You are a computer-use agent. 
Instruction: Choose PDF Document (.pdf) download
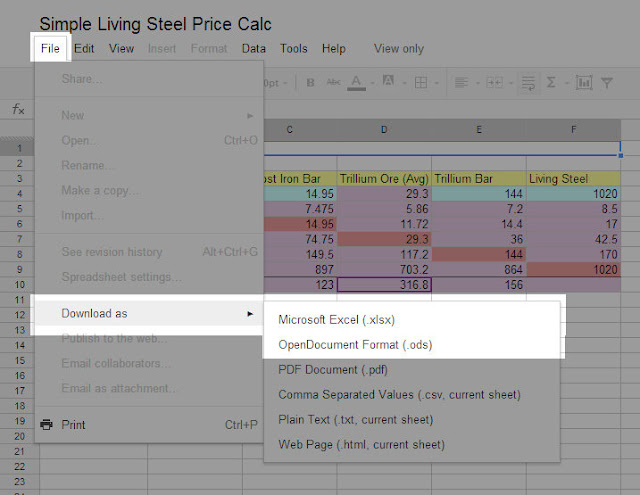pyautogui.click(x=333, y=370)
